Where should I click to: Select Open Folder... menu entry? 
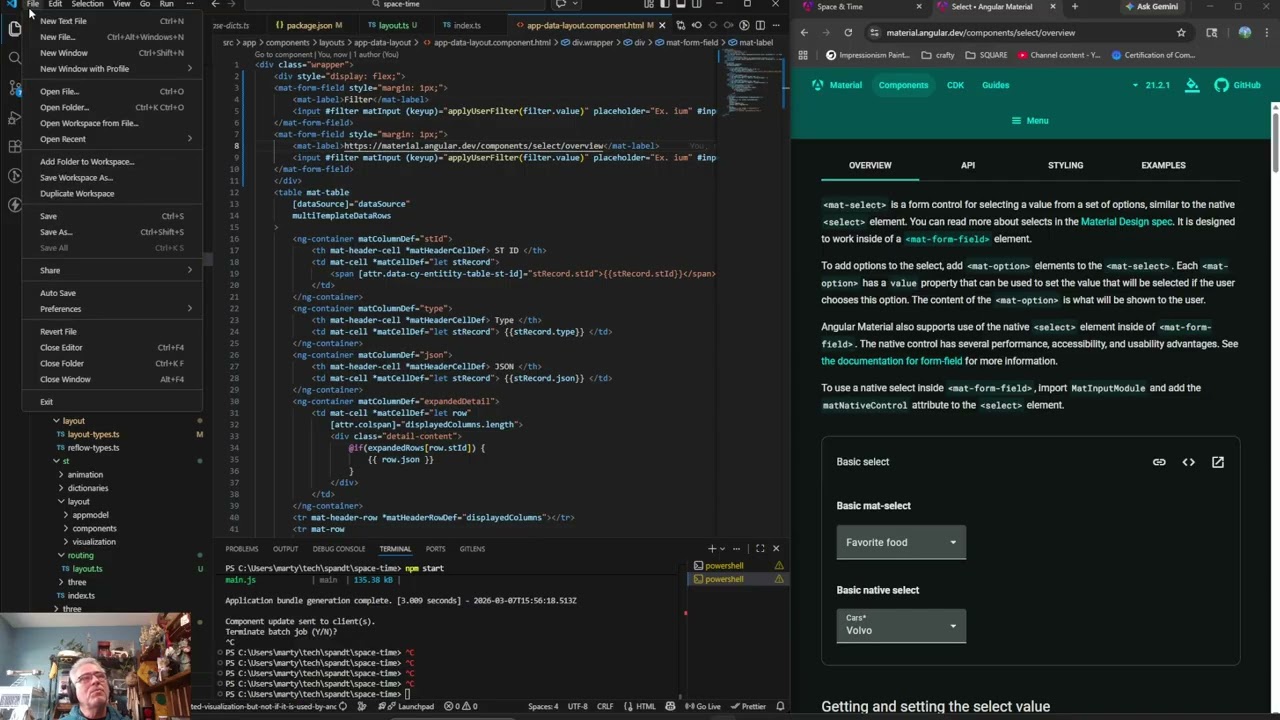112,107
